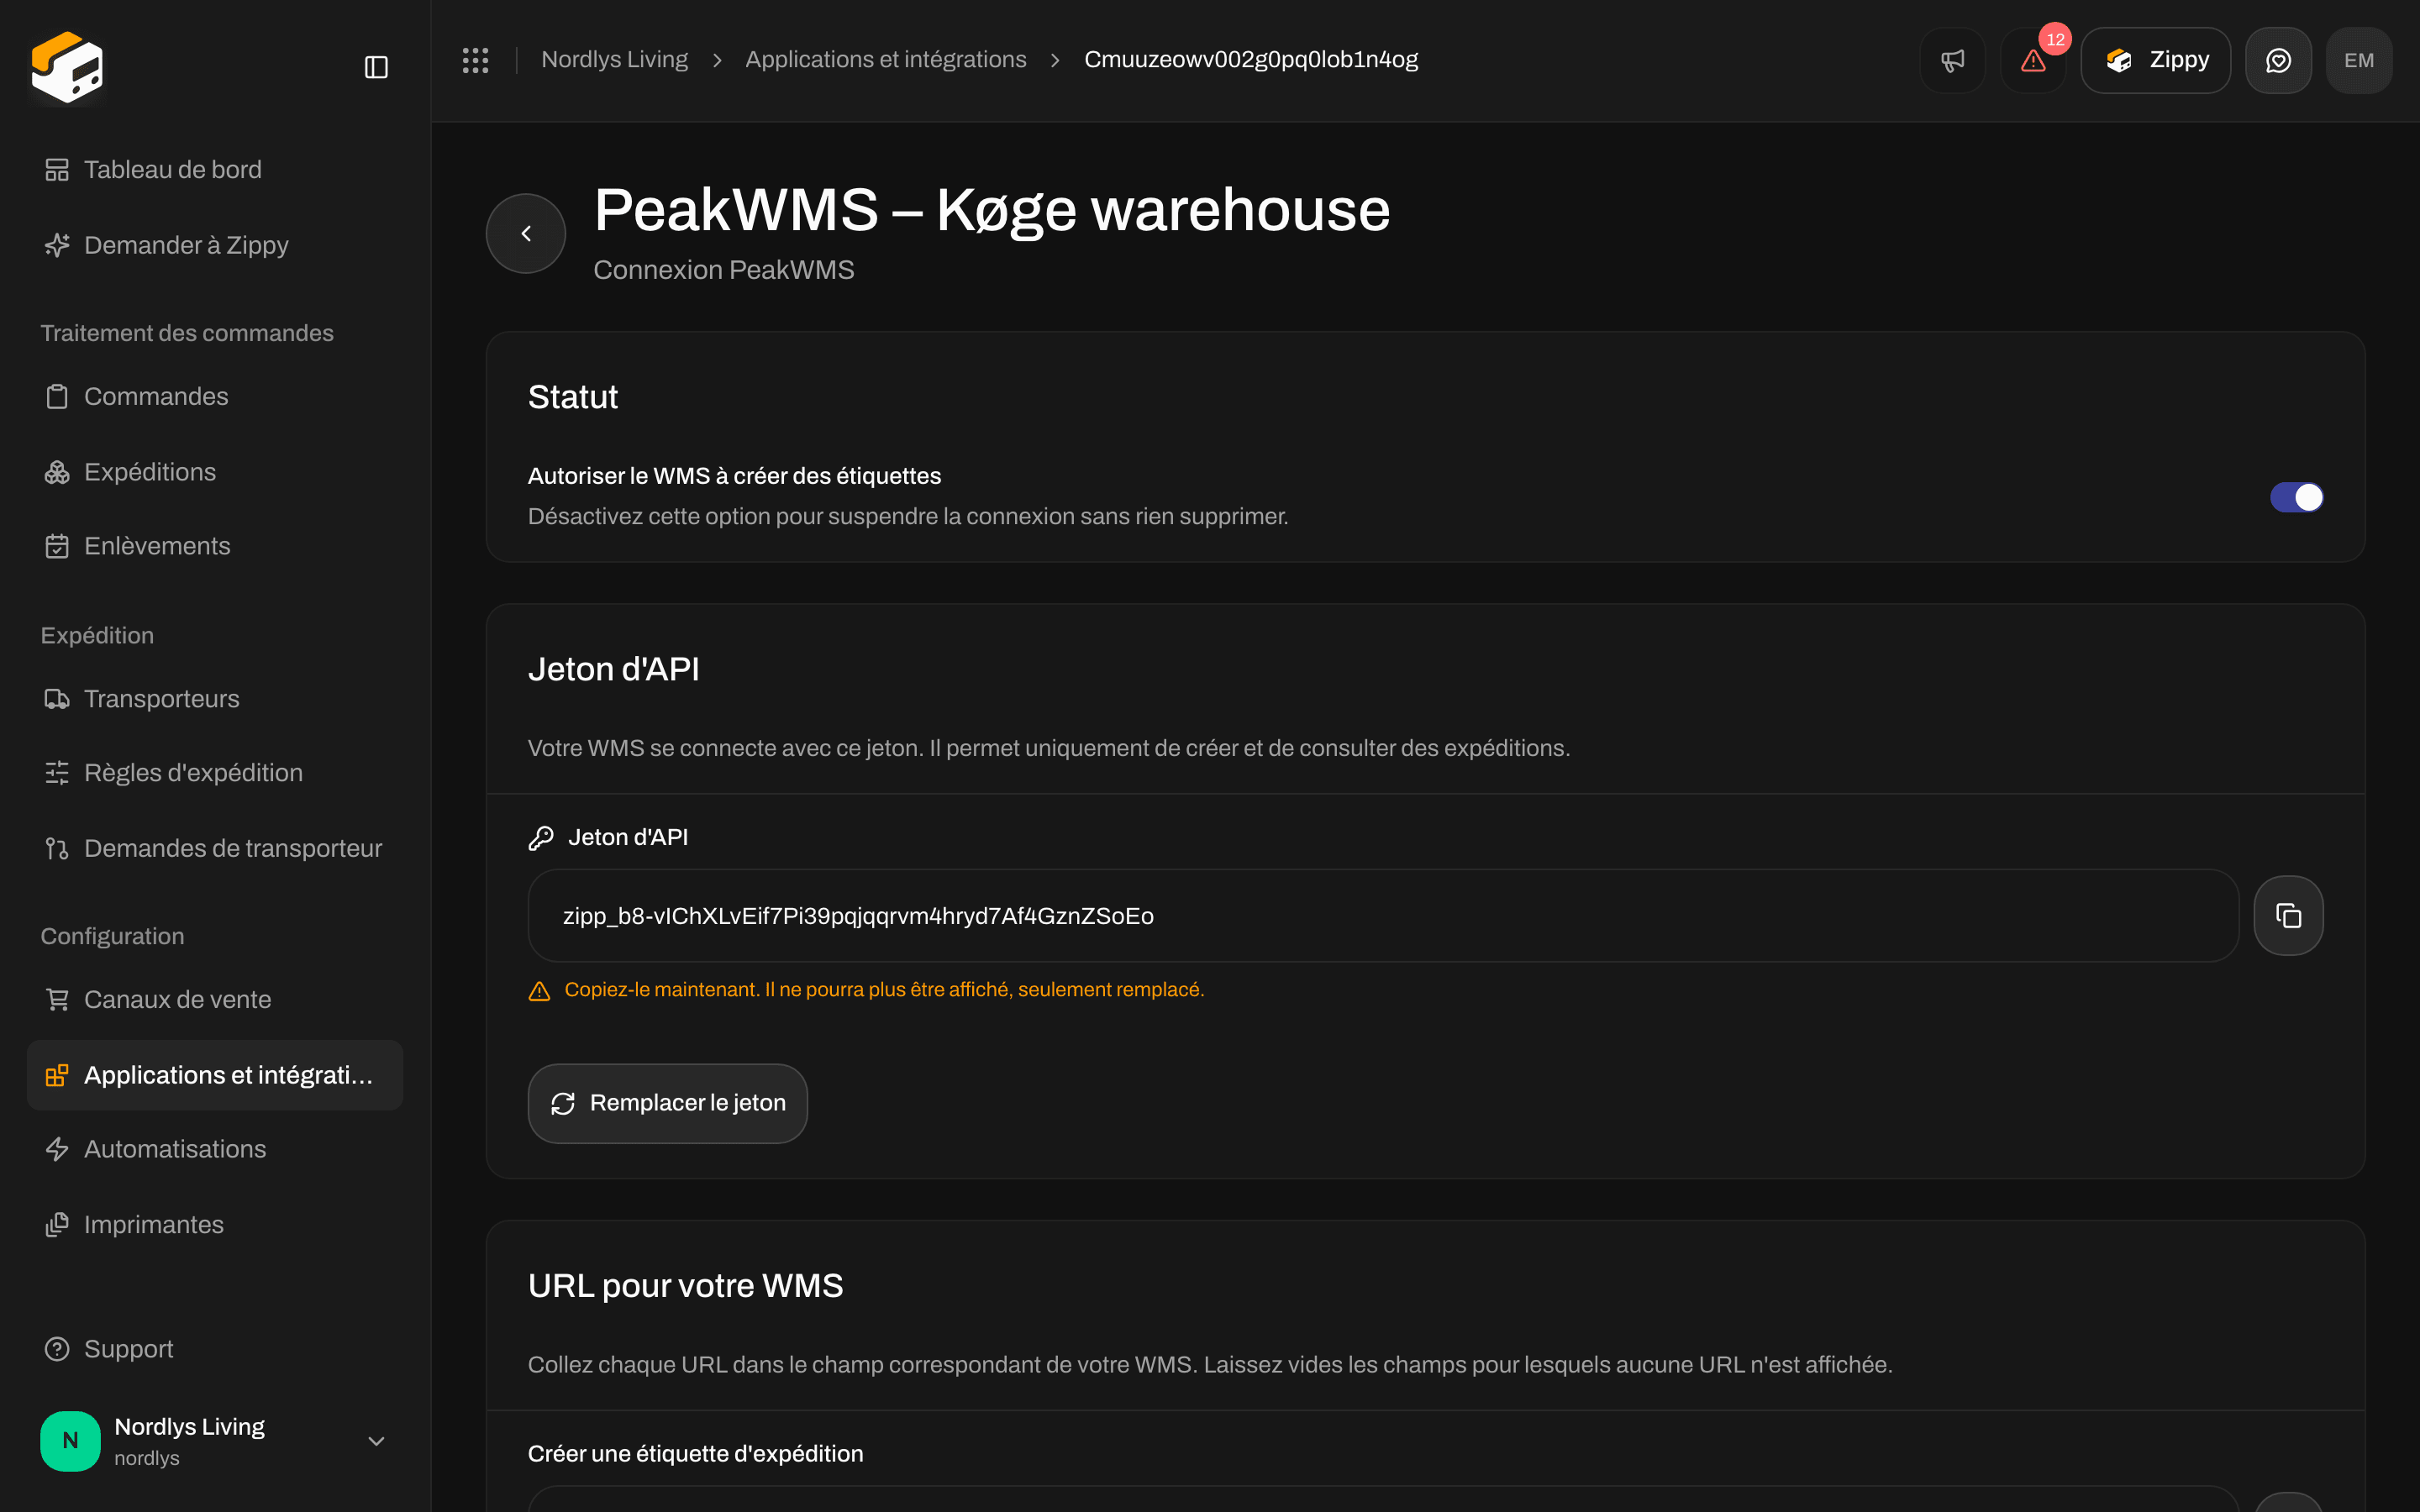Open Règles d'expédition
Screen dimensions: 2420x1512
pyautogui.click(x=215, y=773)
